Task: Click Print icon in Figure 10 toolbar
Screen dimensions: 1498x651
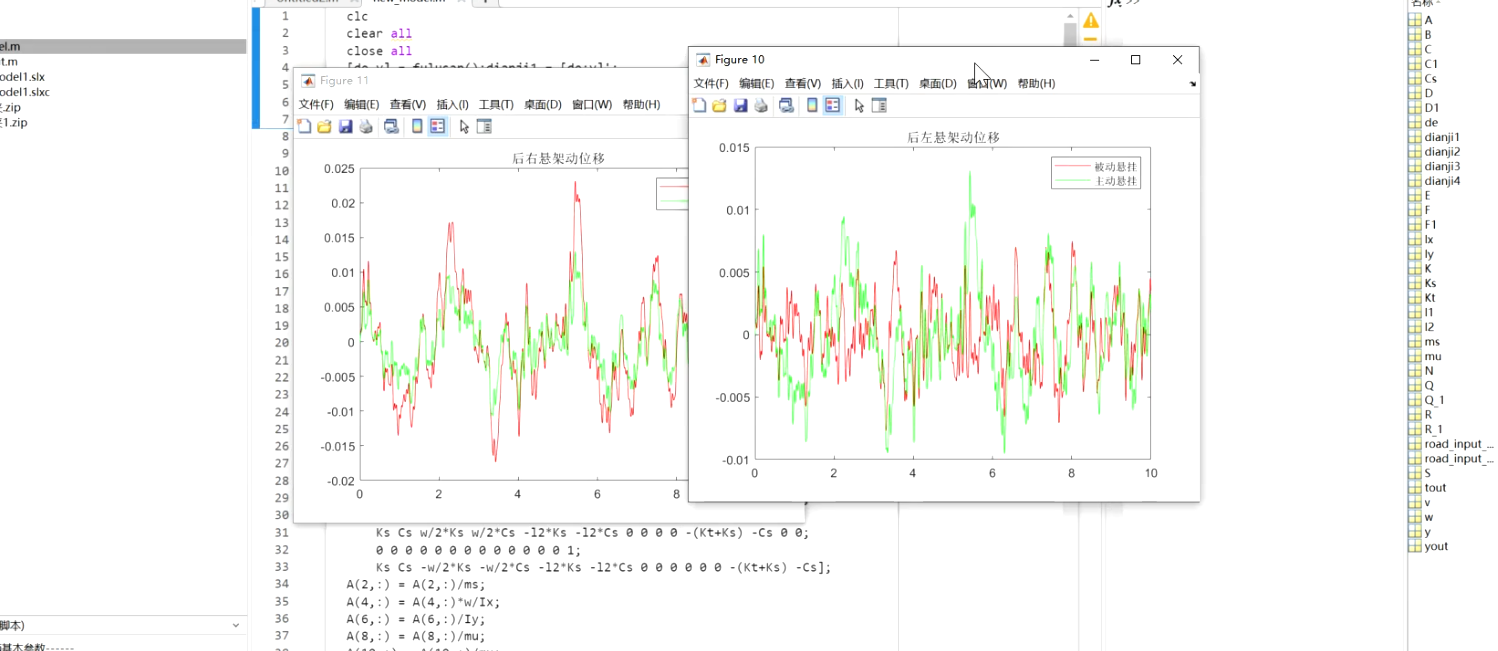Action: pos(761,105)
